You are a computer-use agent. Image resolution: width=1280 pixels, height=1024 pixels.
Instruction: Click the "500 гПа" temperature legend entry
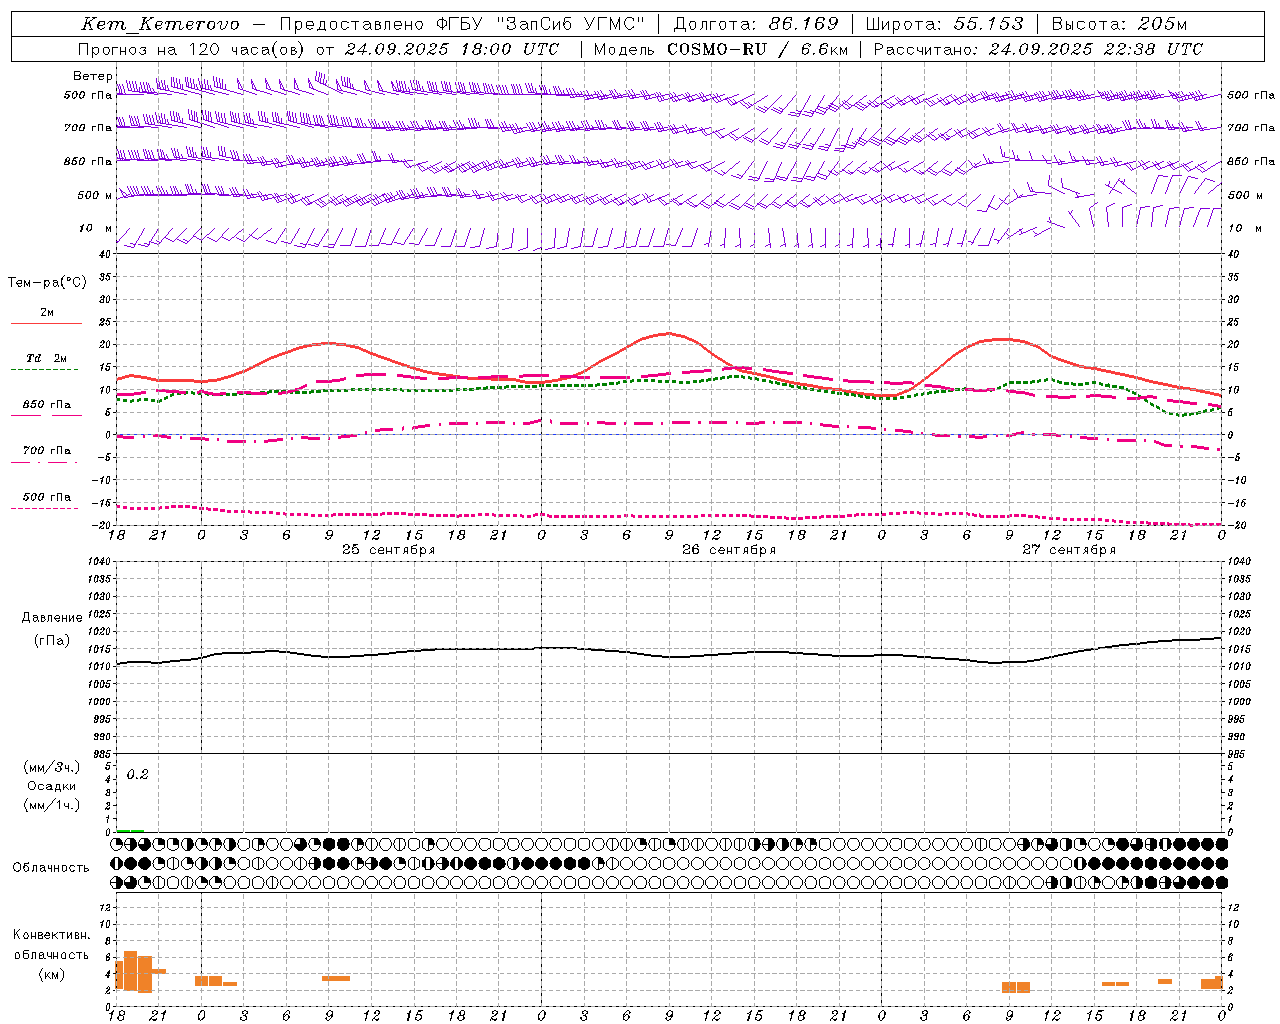(x=46, y=497)
